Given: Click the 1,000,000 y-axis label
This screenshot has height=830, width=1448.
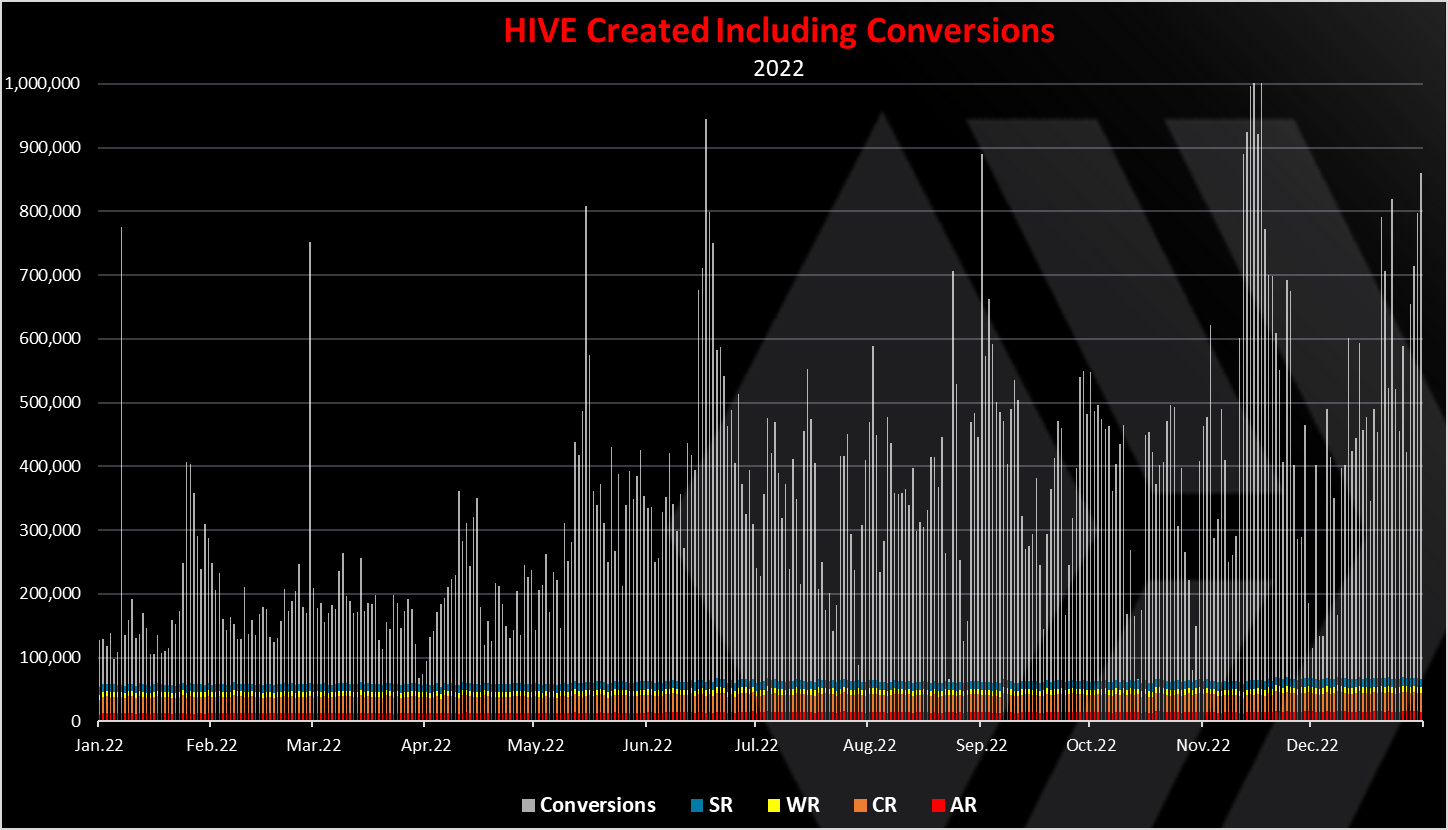Looking at the screenshot, I should pos(44,84).
